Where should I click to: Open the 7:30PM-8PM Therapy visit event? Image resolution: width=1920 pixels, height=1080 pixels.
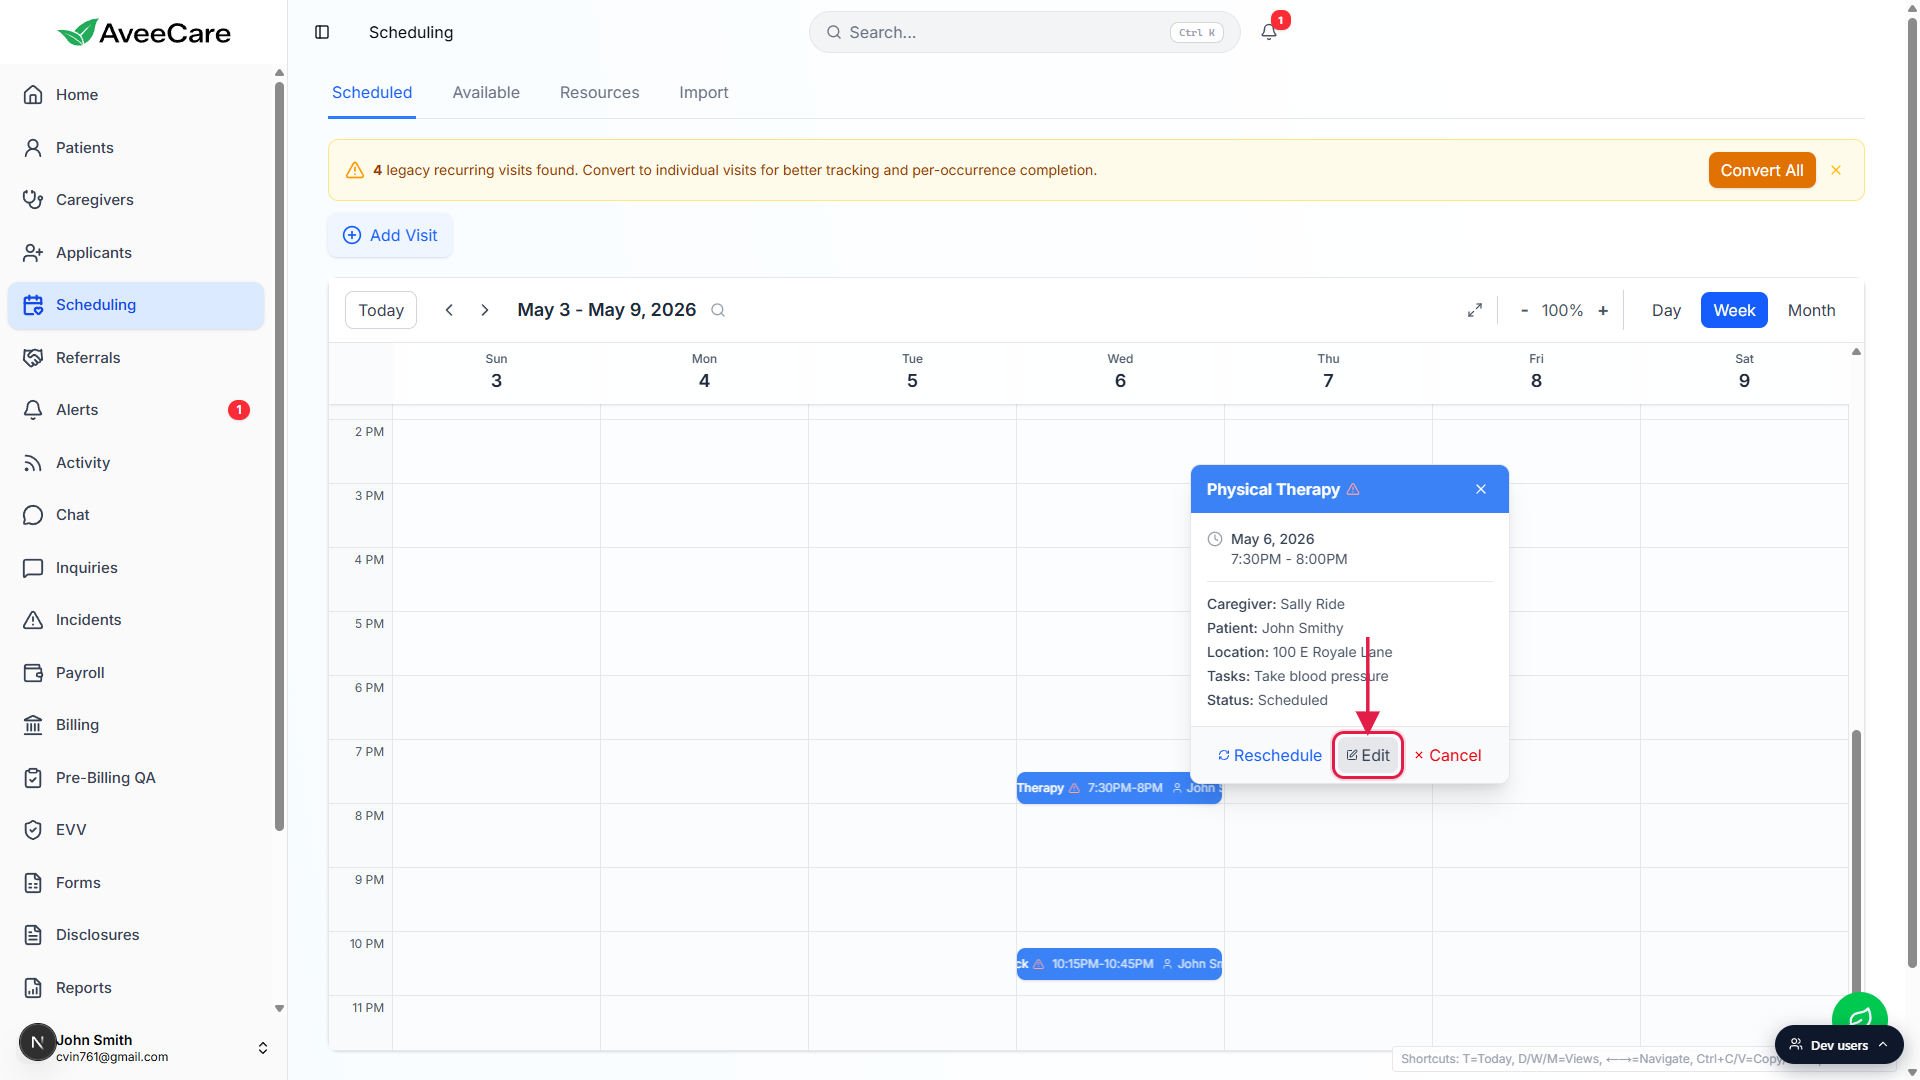(x=1119, y=788)
